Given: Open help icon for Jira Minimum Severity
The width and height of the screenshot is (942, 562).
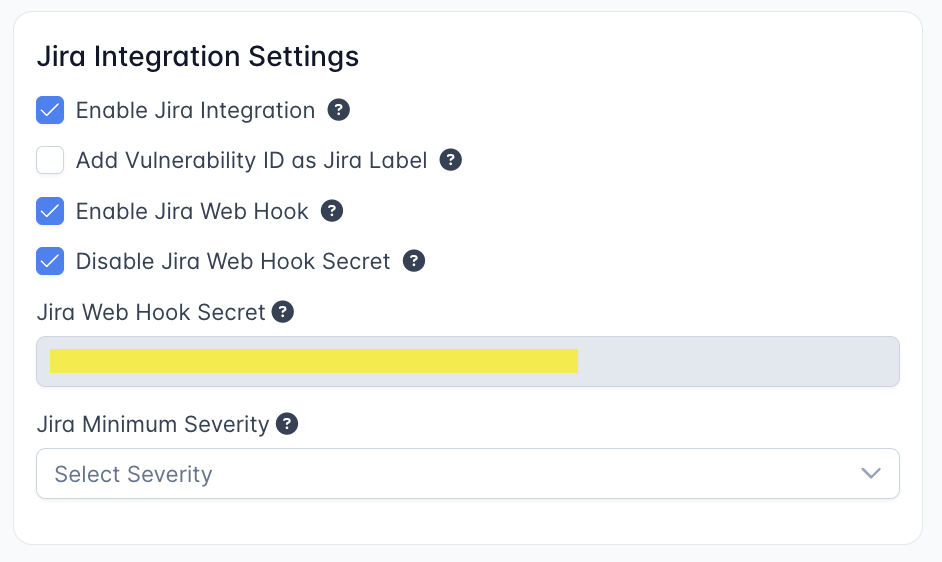Looking at the screenshot, I should [x=287, y=424].
